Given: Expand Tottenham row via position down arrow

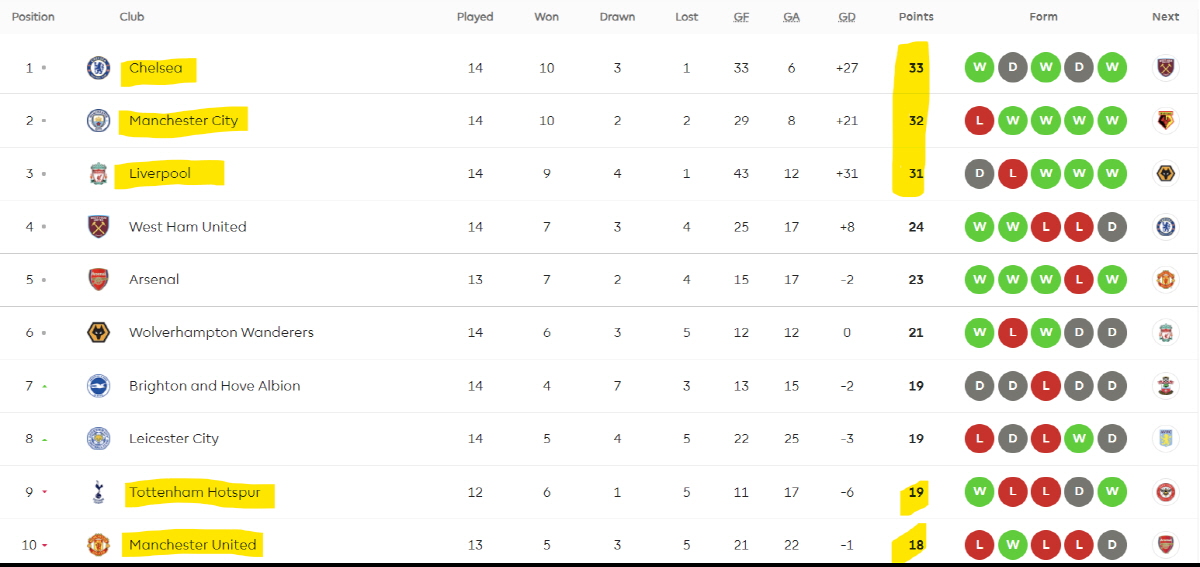Looking at the screenshot, I should pos(44,492).
